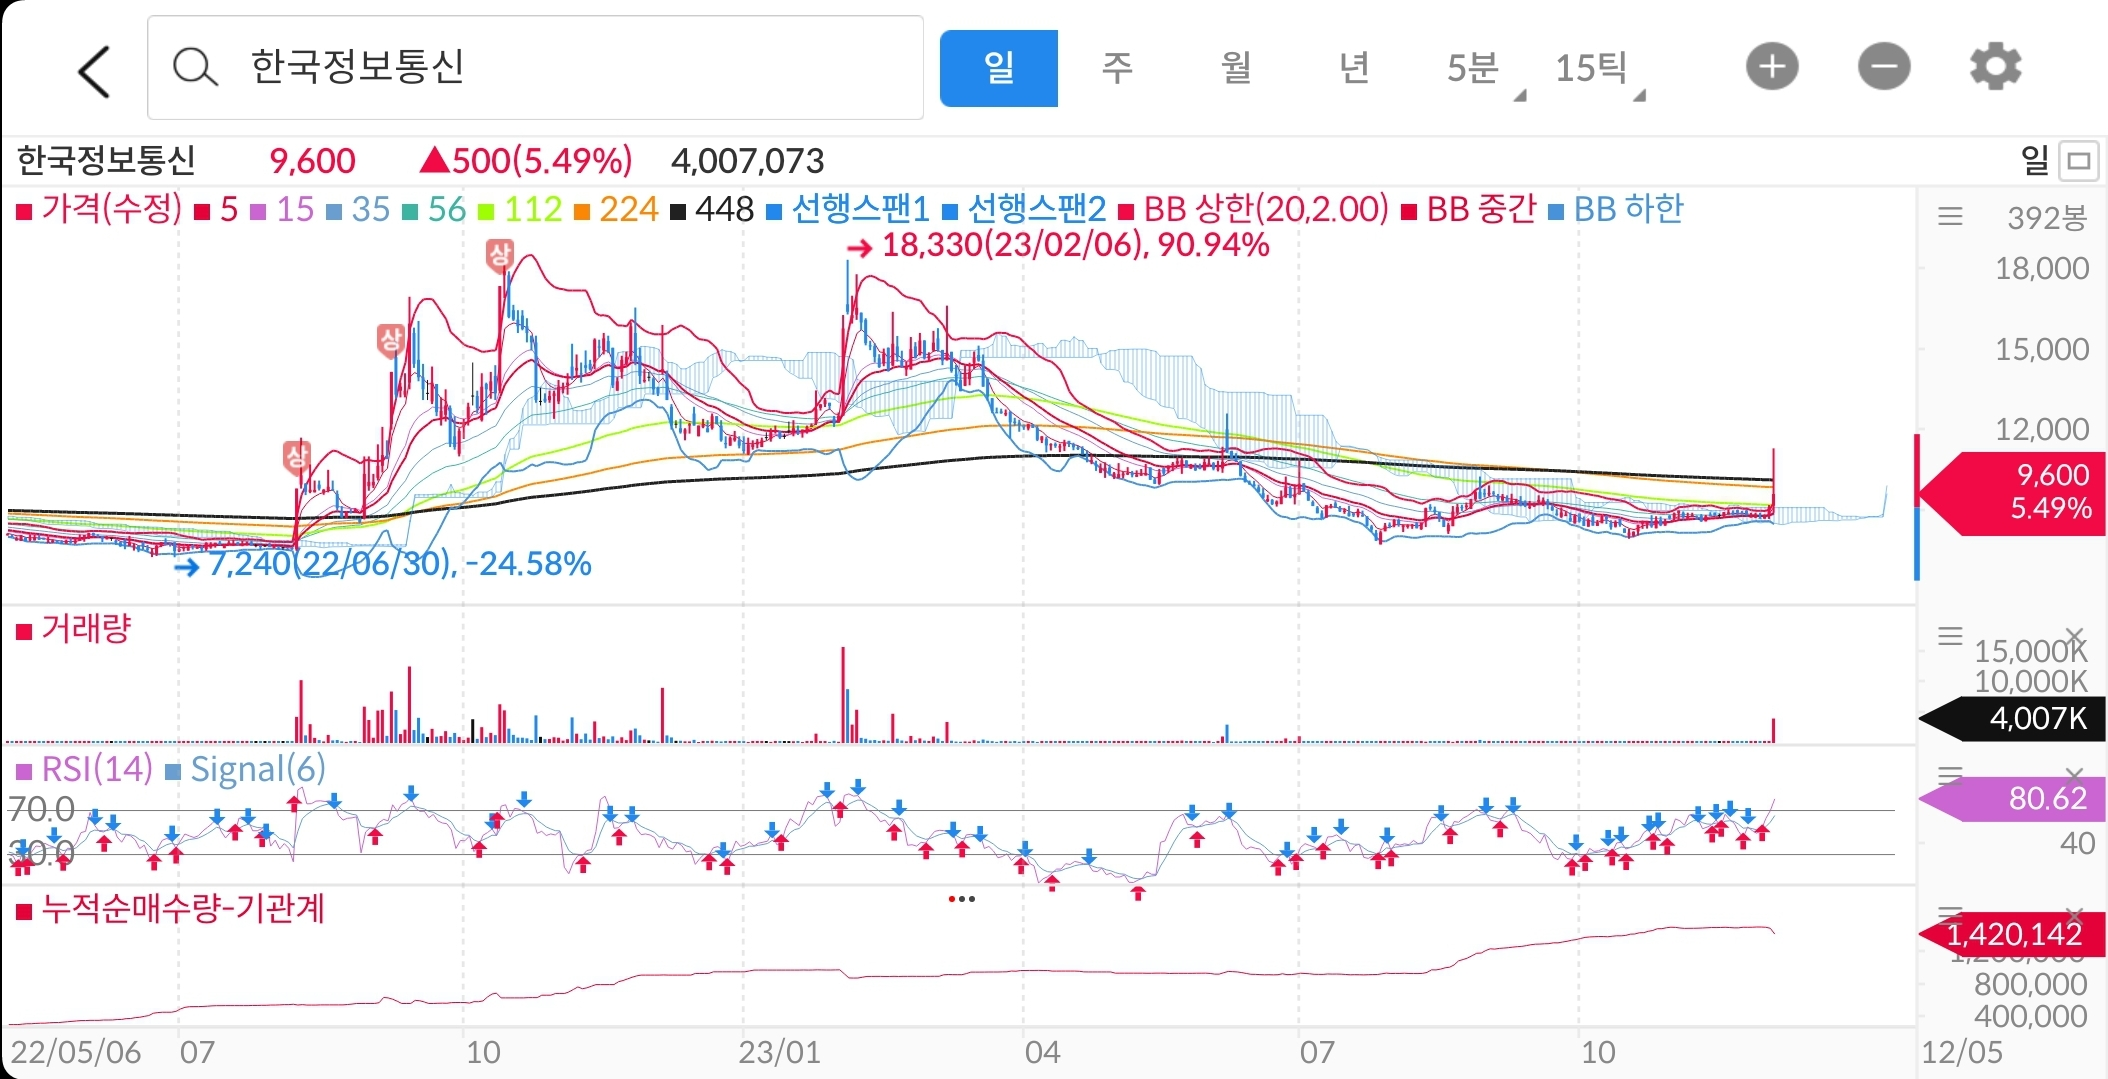
Task: Click the 한국정보통신 stock name in info row
Action: 106,160
